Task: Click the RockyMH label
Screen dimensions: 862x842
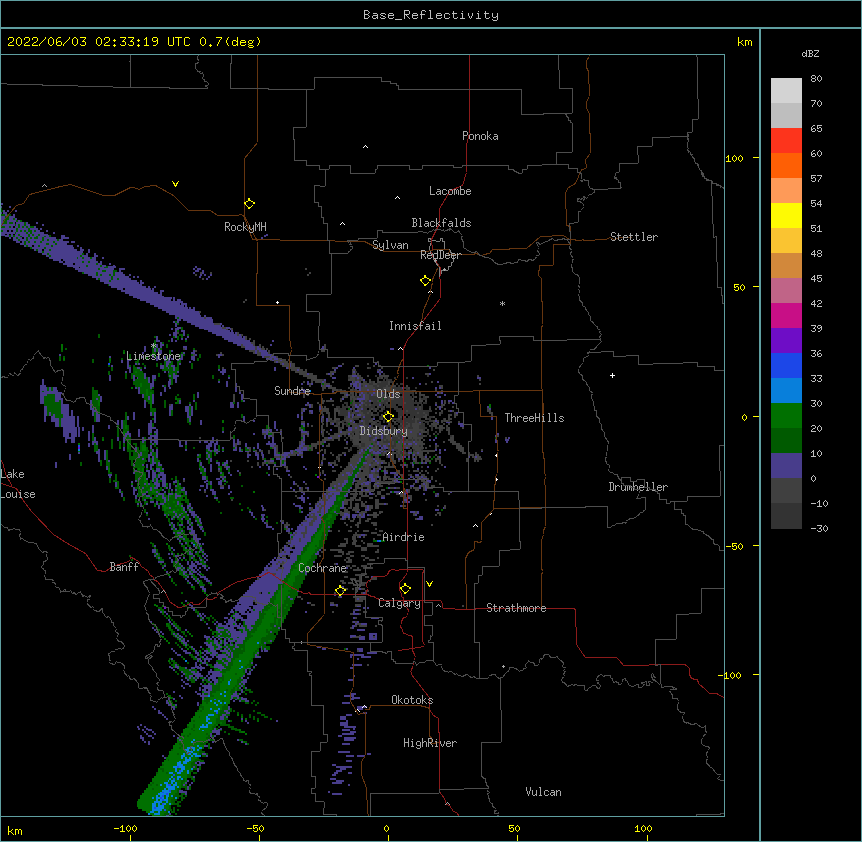Action: click(x=245, y=227)
